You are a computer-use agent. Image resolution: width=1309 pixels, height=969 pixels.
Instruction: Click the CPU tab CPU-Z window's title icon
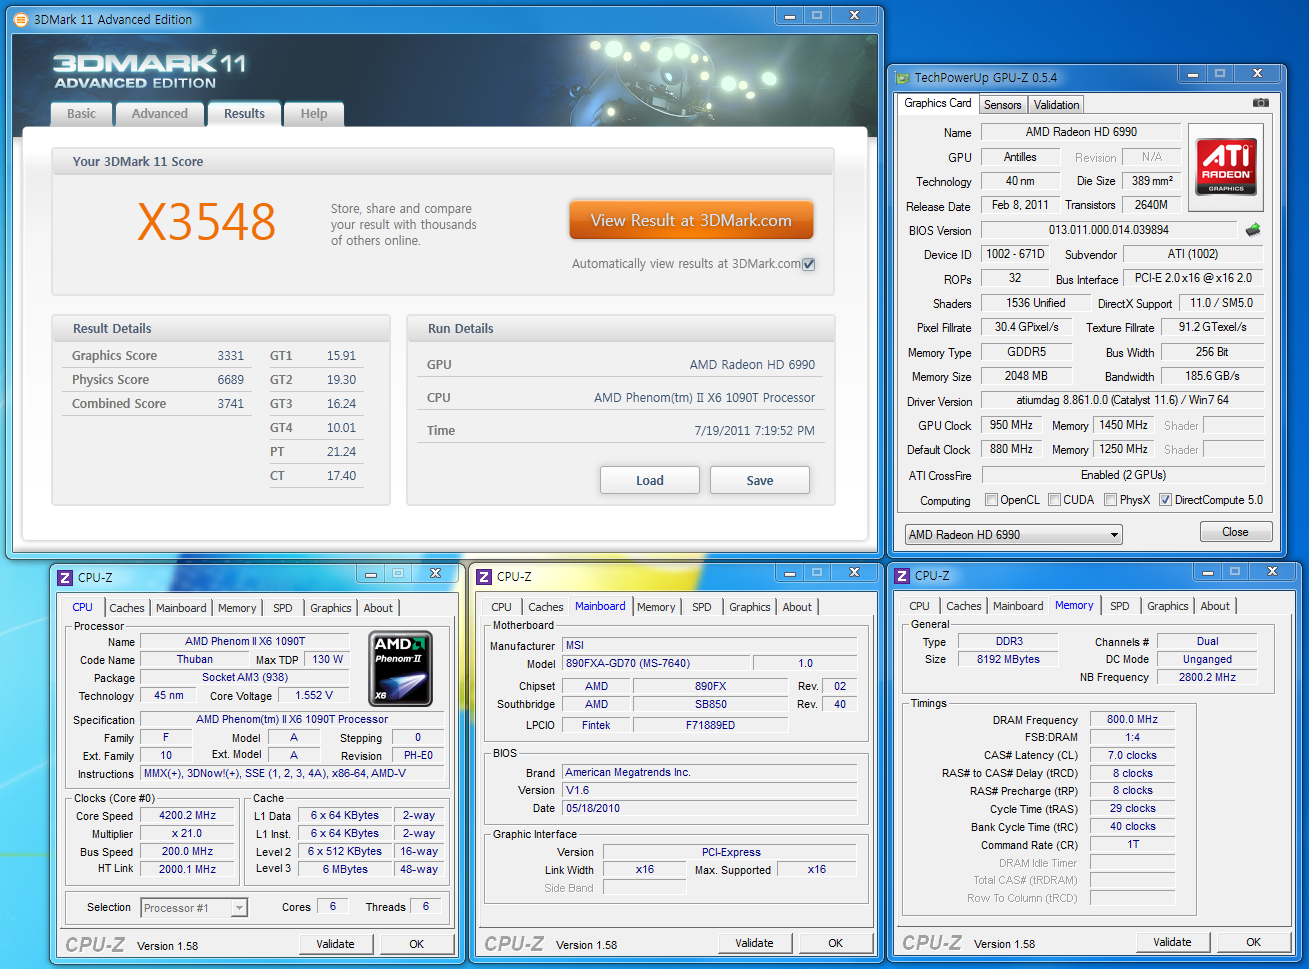click(x=65, y=577)
